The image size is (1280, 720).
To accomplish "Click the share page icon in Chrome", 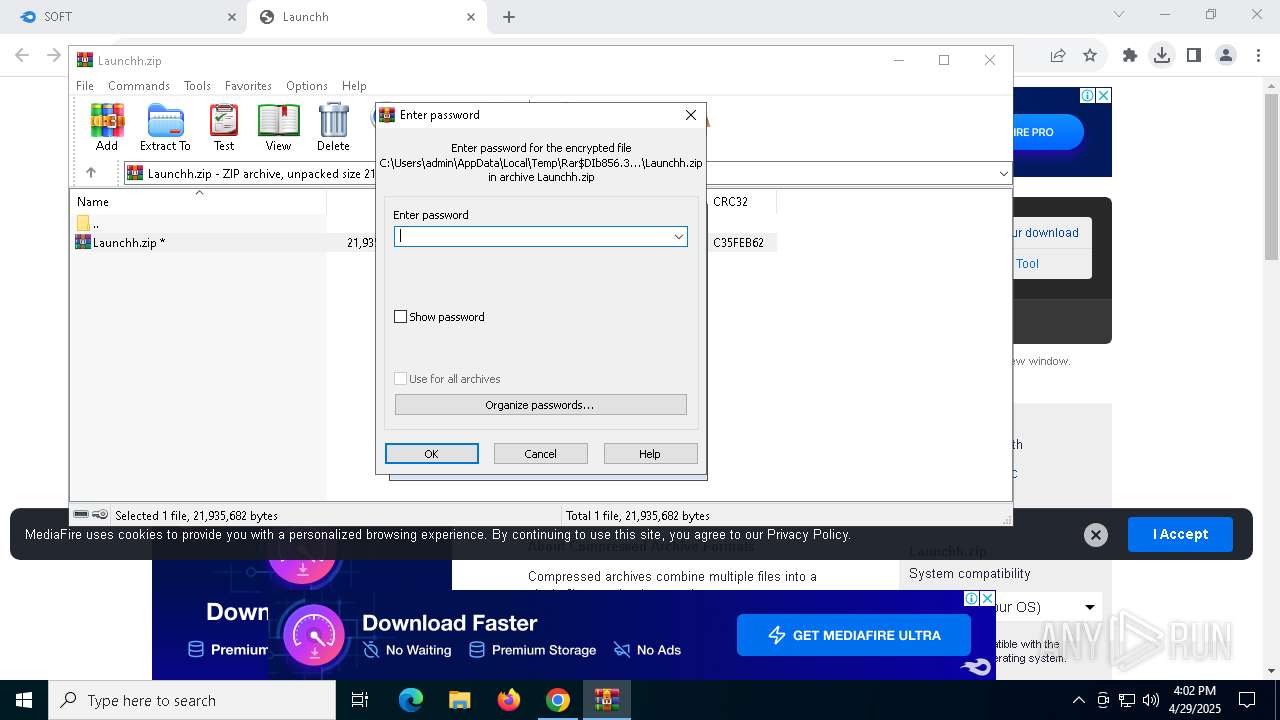I will pyautogui.click(x=1057, y=56).
